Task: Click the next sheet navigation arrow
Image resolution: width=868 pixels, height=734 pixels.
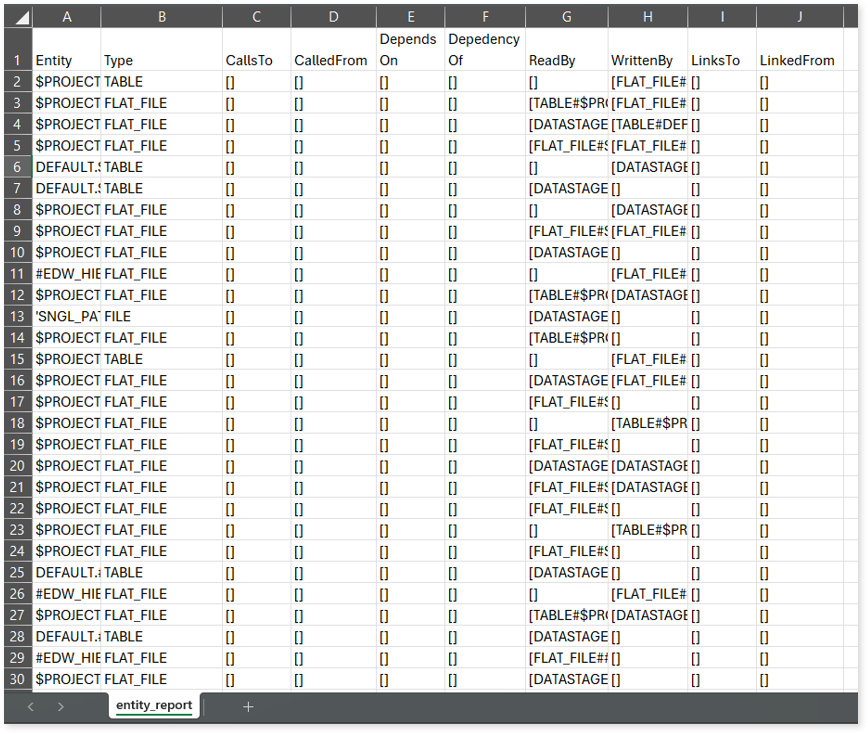Action: pos(61,707)
